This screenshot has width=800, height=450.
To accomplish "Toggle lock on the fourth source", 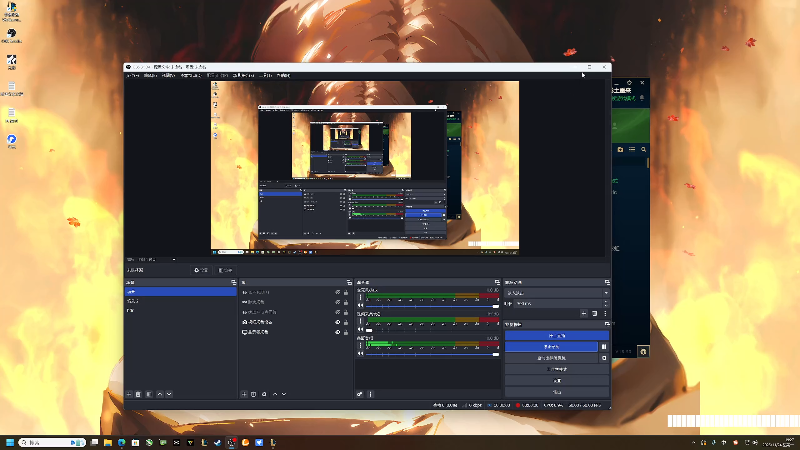I will (346, 322).
